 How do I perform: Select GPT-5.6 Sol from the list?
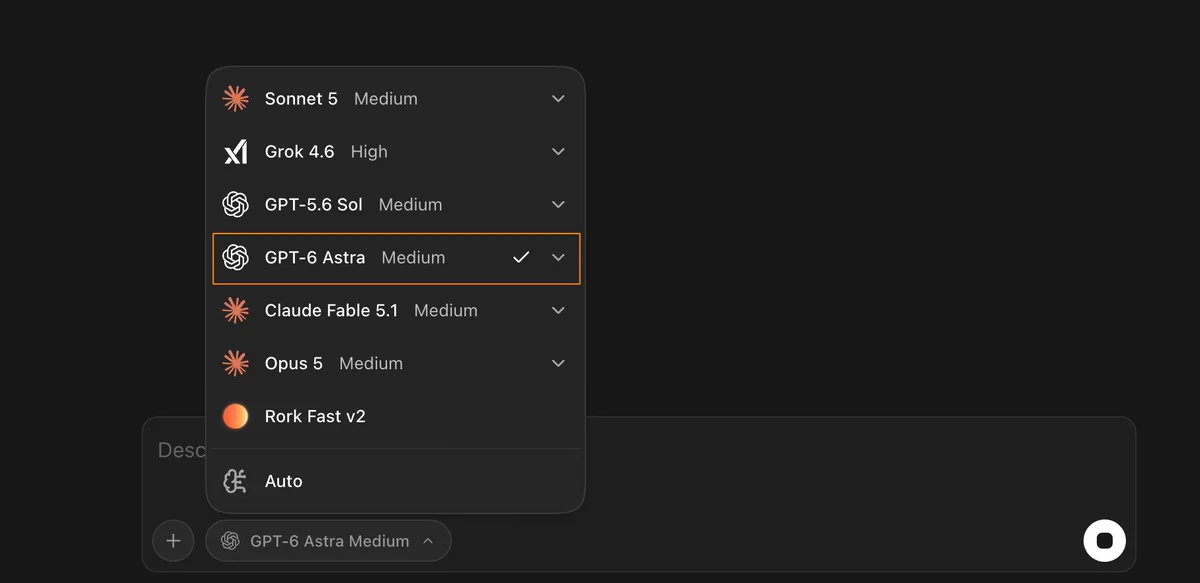click(396, 204)
